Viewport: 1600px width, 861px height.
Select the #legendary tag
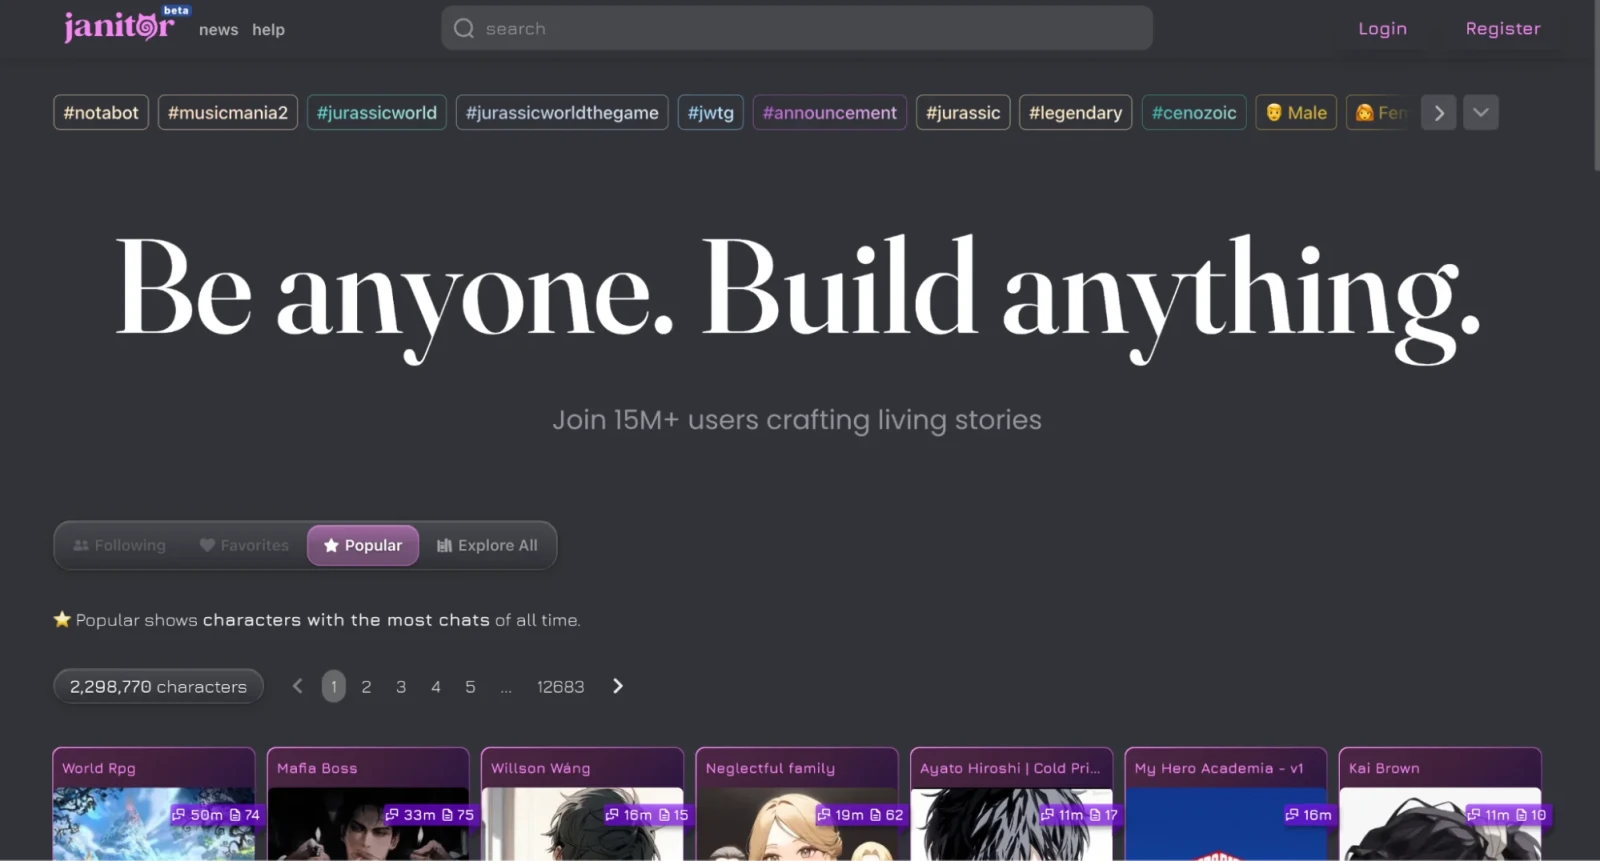tap(1076, 113)
